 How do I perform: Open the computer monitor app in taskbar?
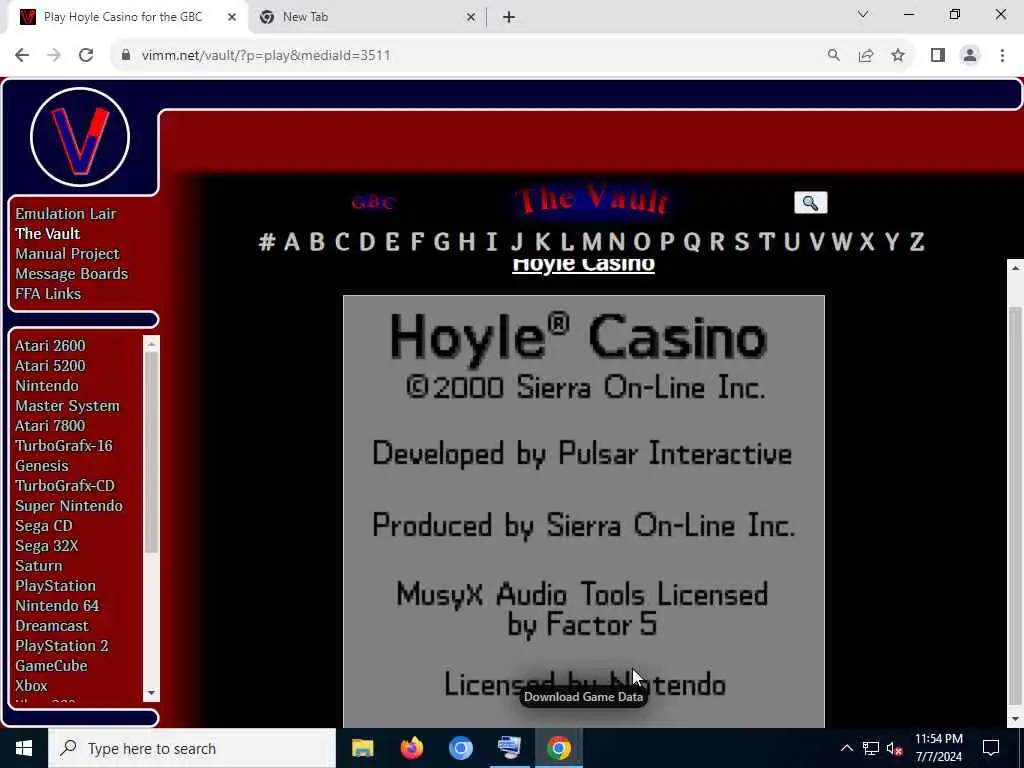tap(509, 748)
